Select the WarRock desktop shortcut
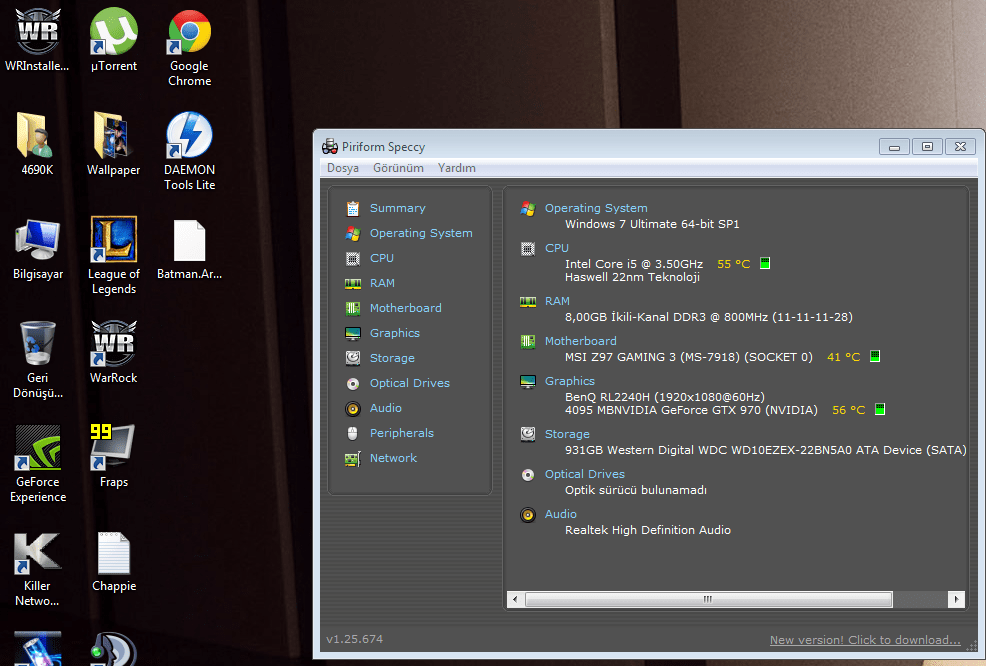Screen dimensions: 986x666 tap(114, 352)
